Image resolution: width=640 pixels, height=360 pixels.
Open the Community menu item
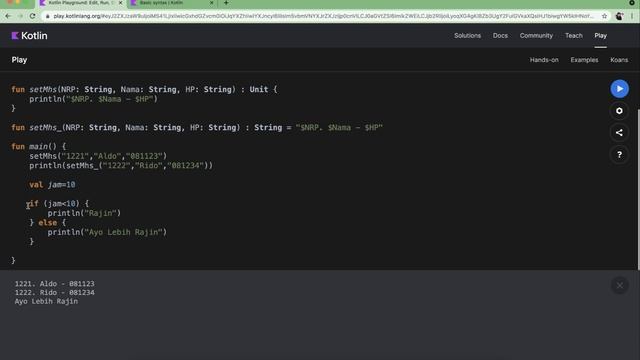point(536,36)
